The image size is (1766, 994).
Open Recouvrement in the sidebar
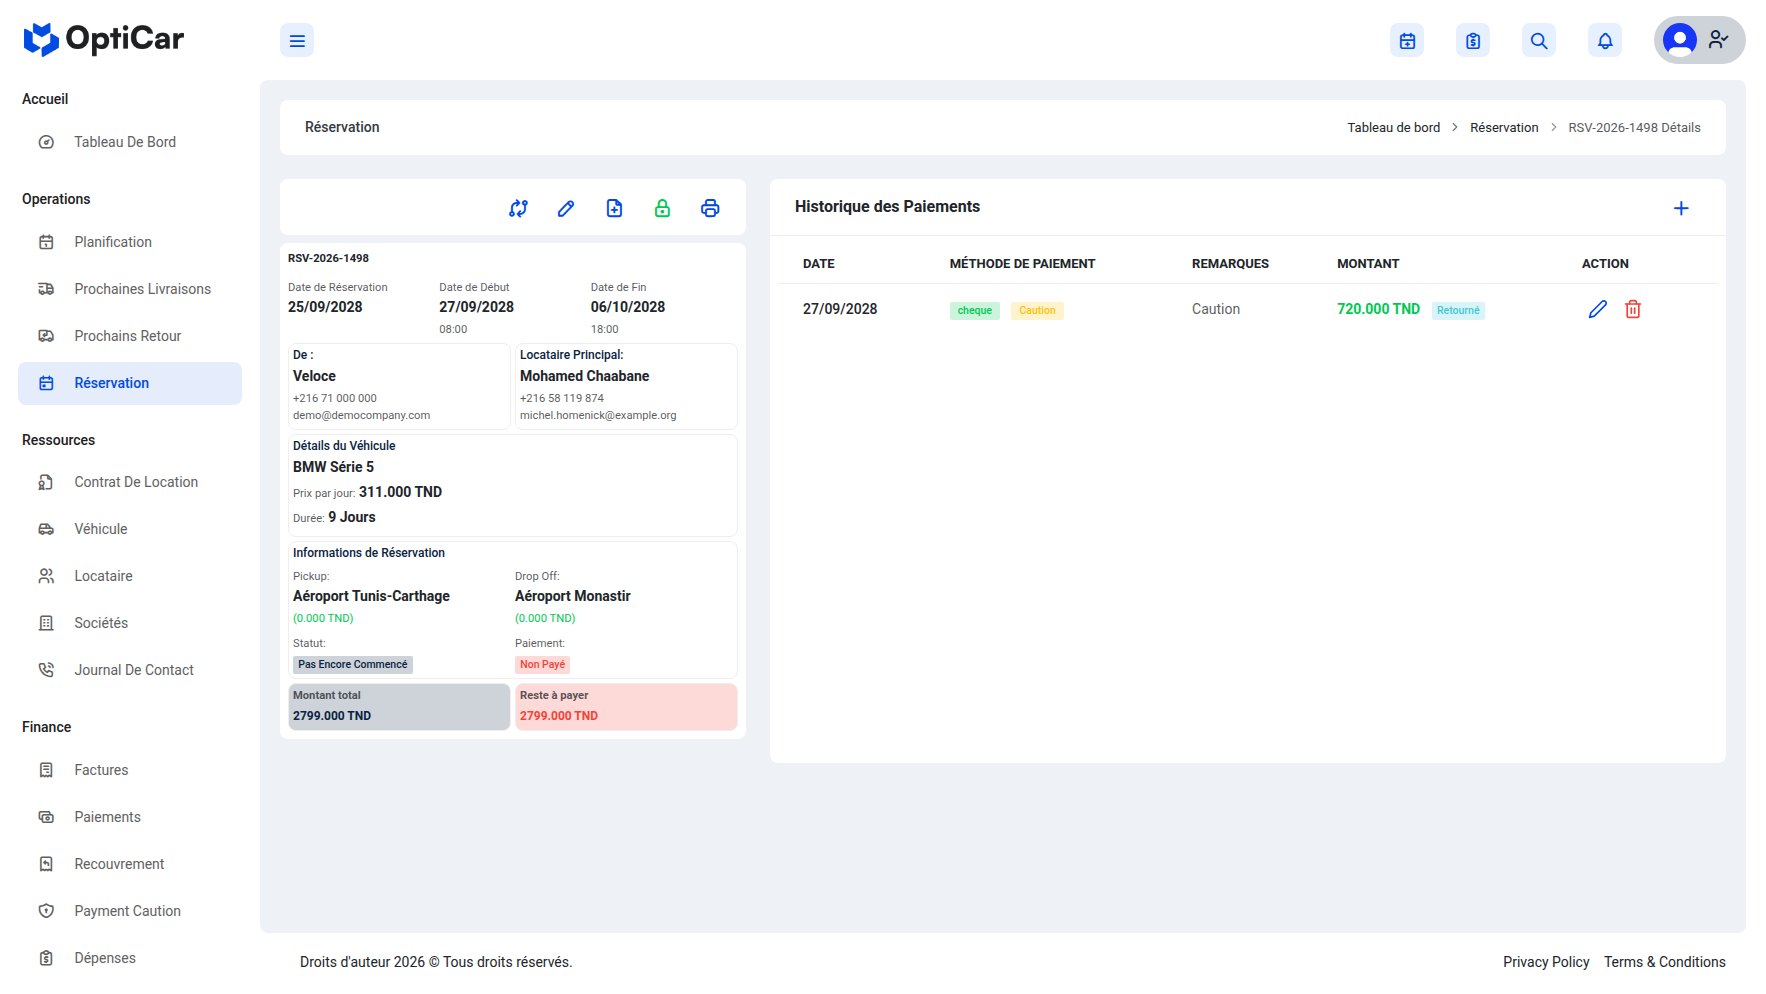pyautogui.click(x=130, y=864)
